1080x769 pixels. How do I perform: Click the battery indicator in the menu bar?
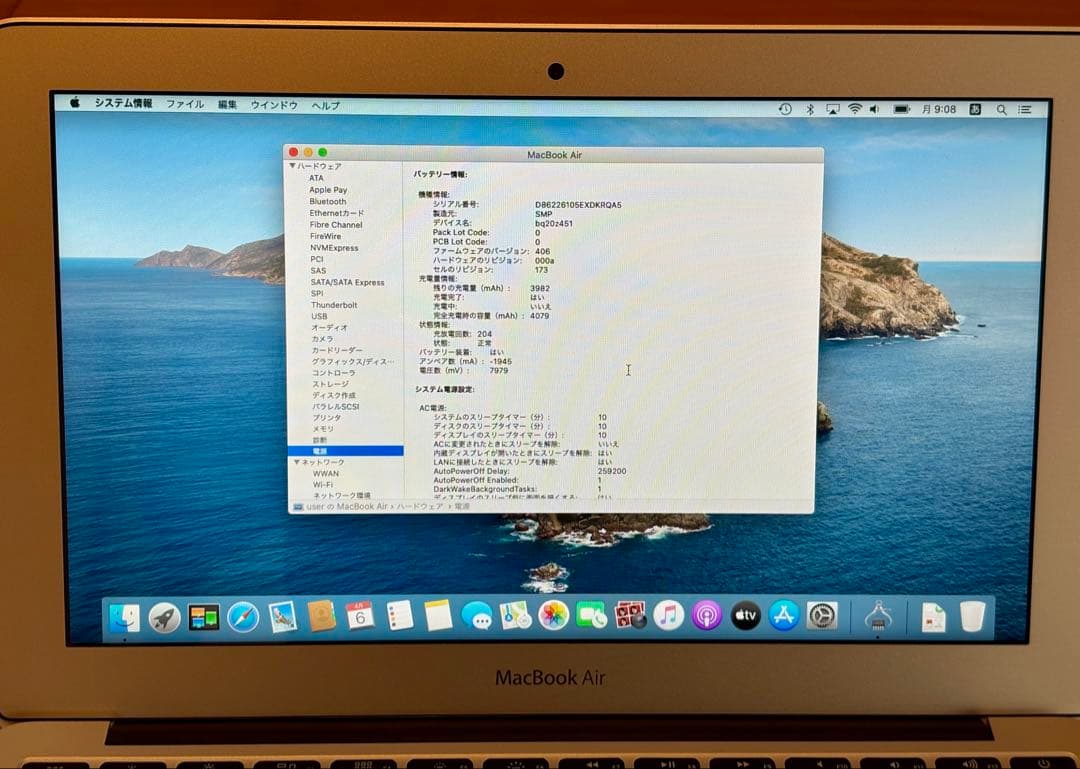pyautogui.click(x=901, y=109)
